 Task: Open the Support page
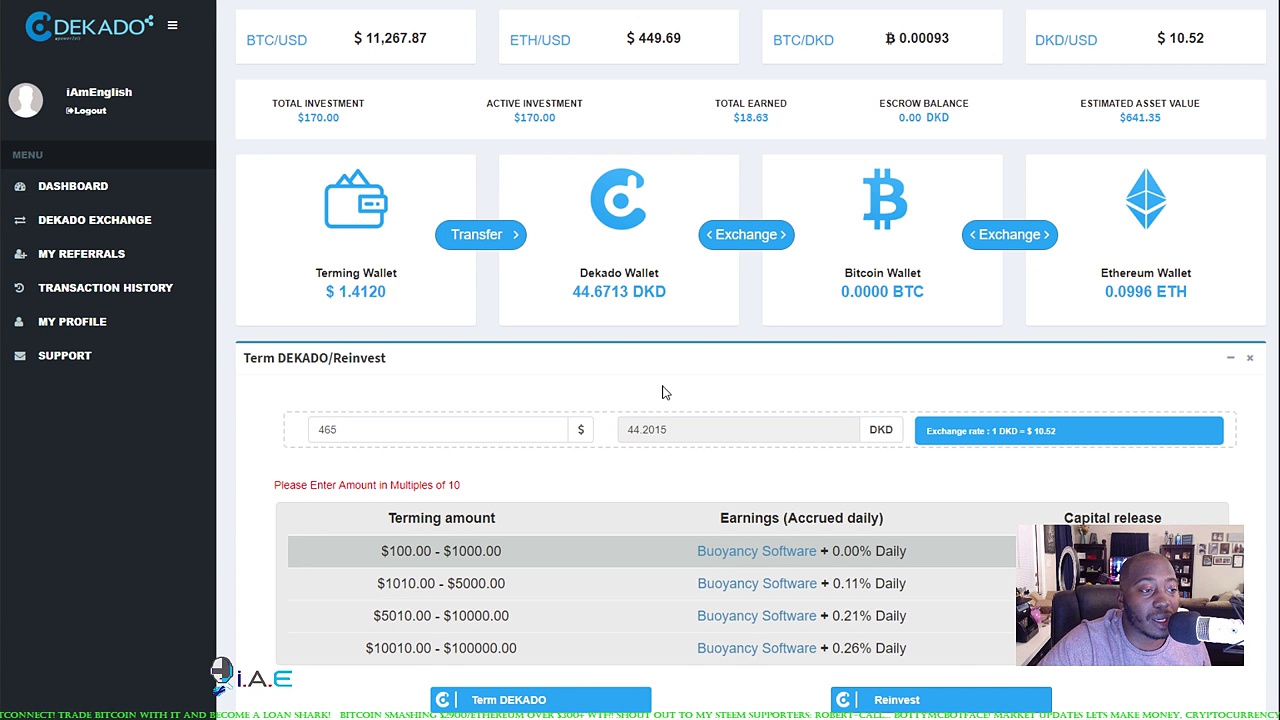tap(64, 356)
